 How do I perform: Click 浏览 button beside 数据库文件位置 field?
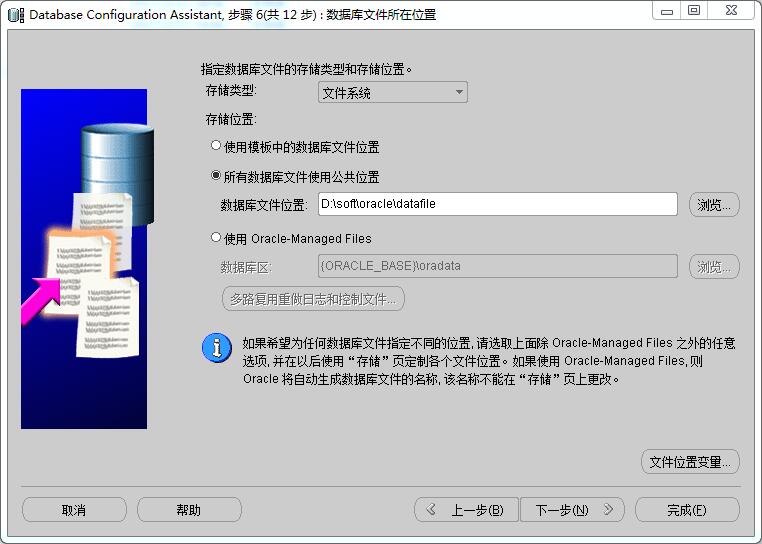click(714, 205)
